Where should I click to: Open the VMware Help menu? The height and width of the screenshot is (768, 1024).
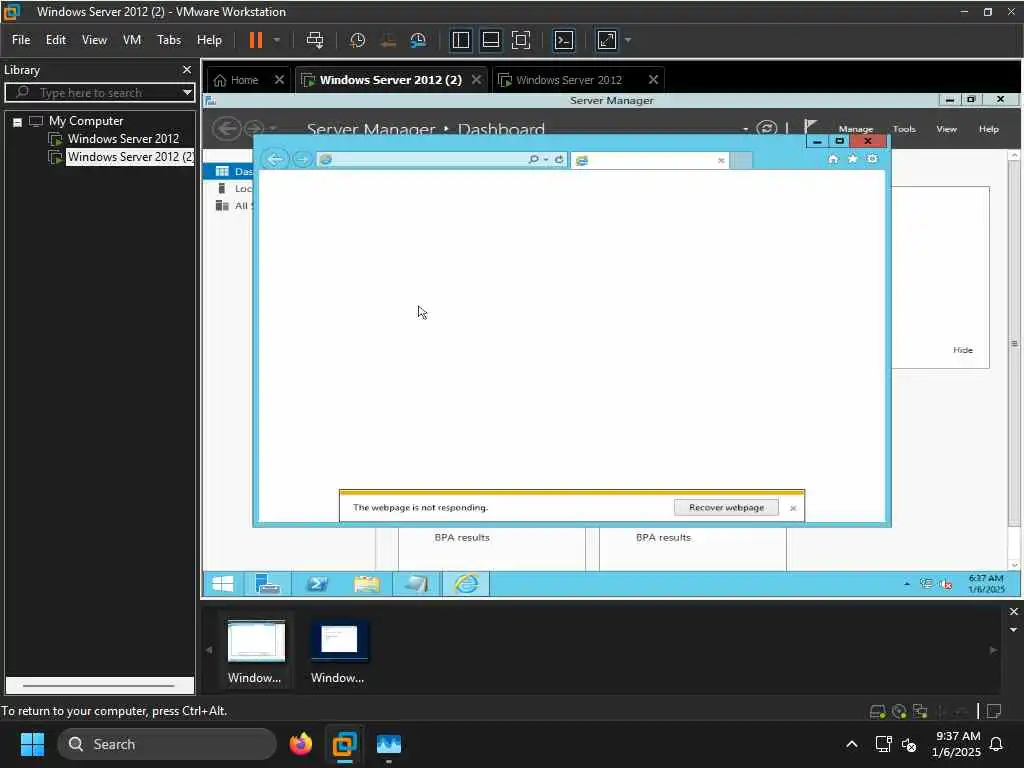click(x=209, y=40)
